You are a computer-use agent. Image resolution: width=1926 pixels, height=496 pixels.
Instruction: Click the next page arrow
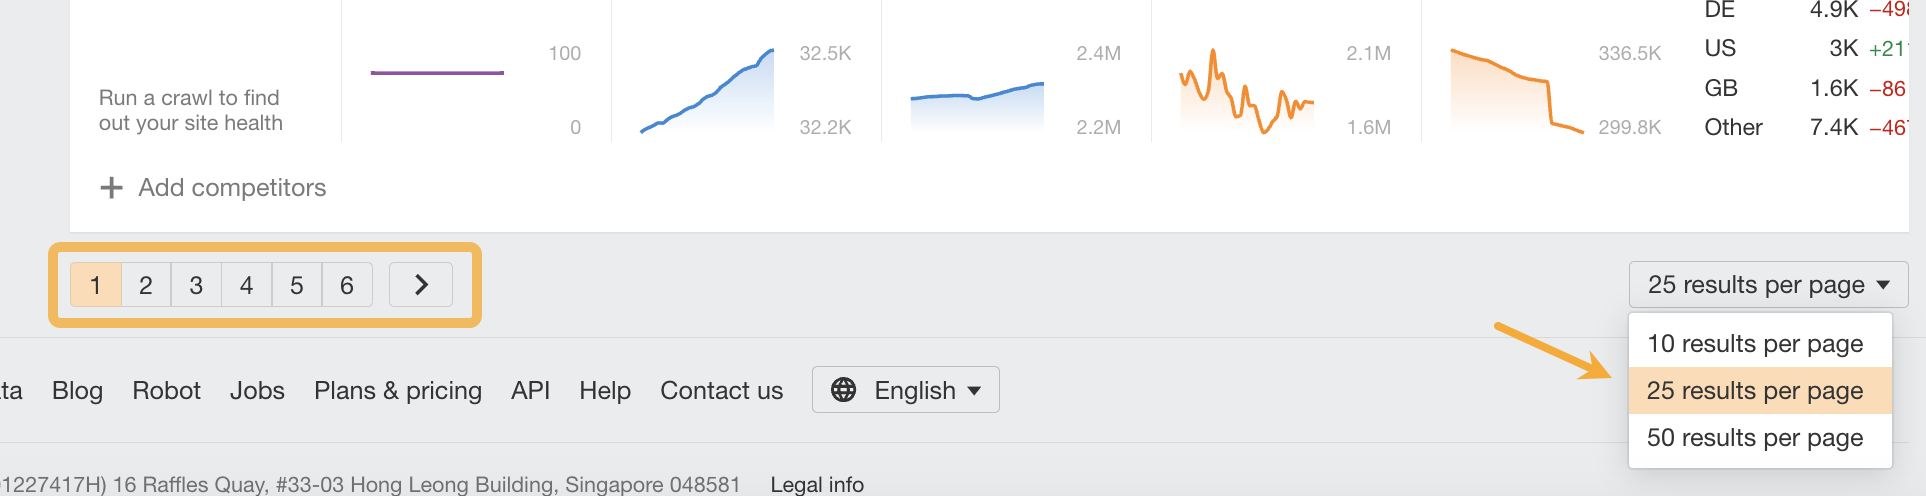pos(421,285)
